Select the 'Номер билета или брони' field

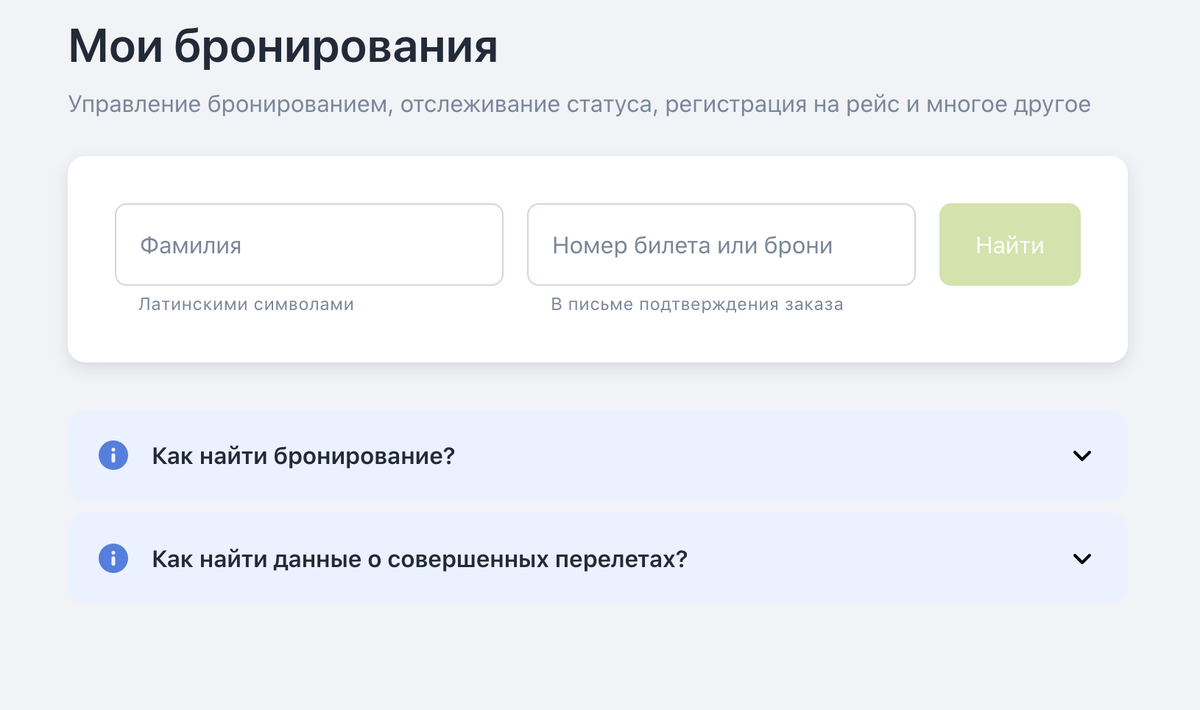tap(721, 244)
